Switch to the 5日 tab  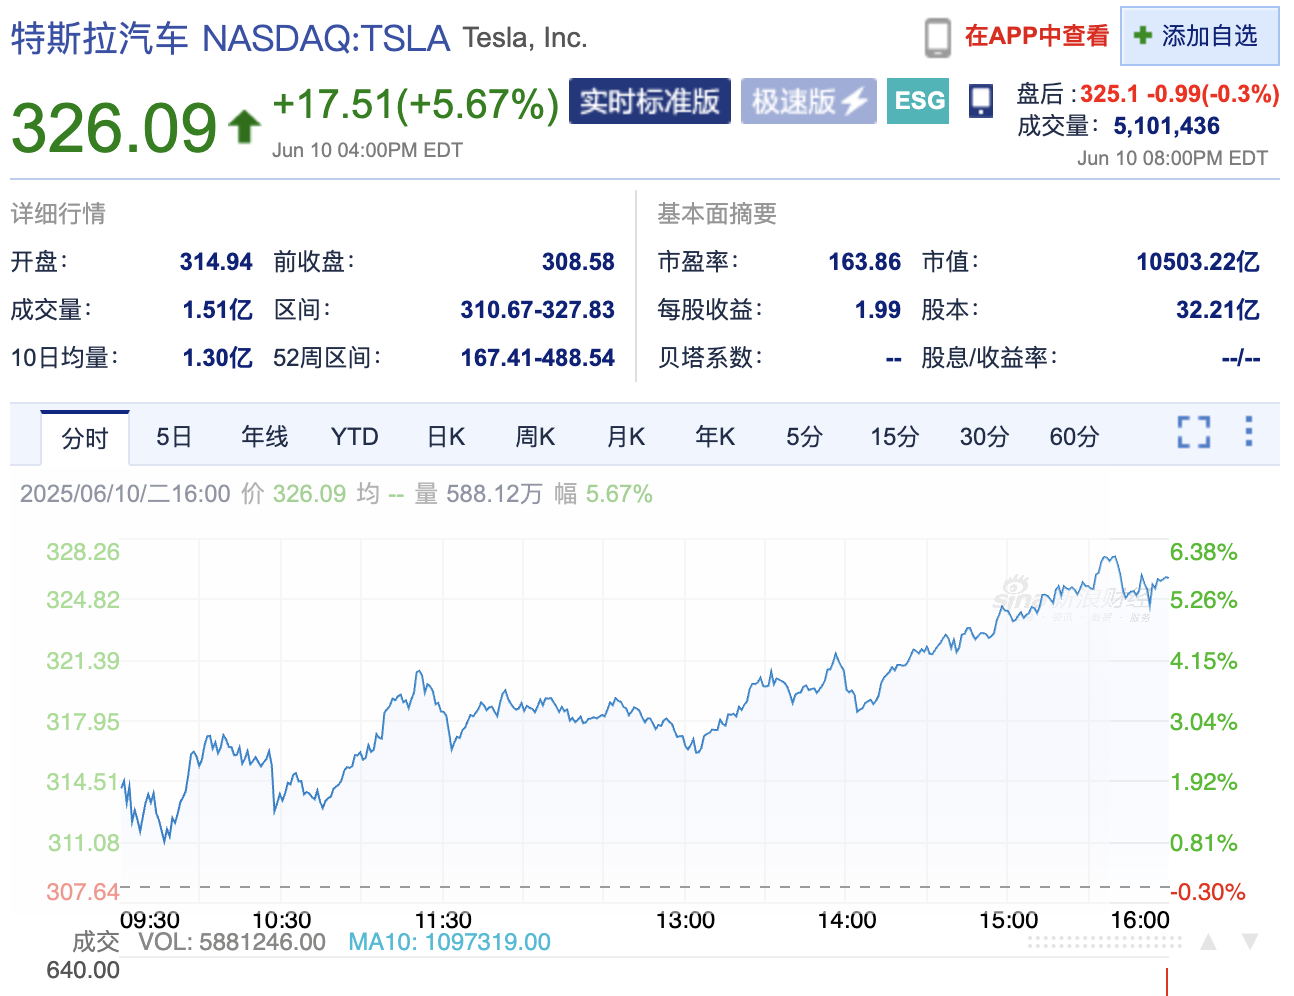[x=173, y=436]
